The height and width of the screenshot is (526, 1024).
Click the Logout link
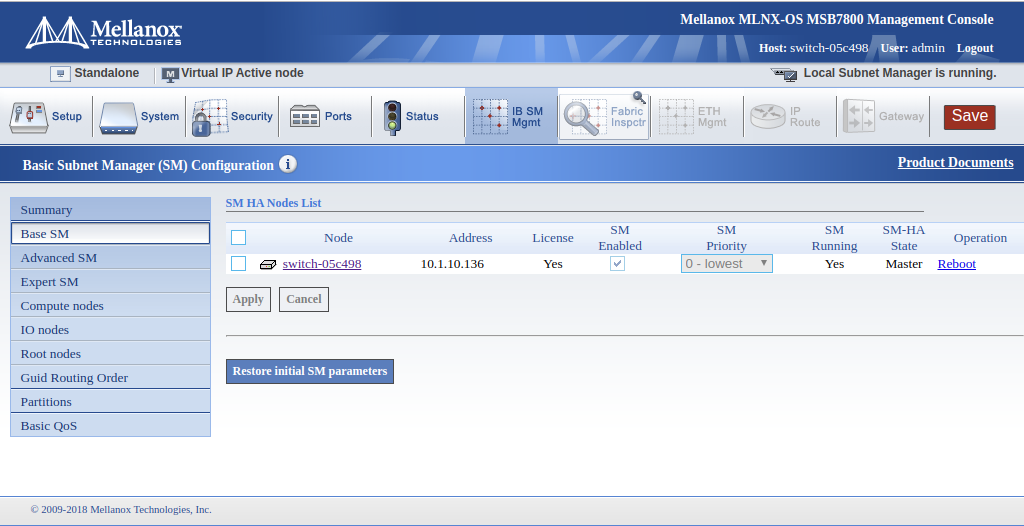975,48
